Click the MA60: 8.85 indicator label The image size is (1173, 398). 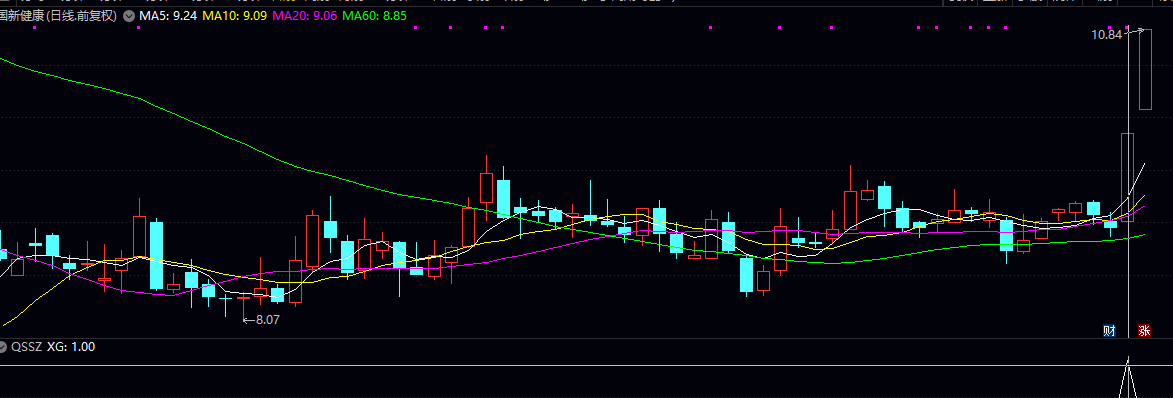(x=374, y=16)
